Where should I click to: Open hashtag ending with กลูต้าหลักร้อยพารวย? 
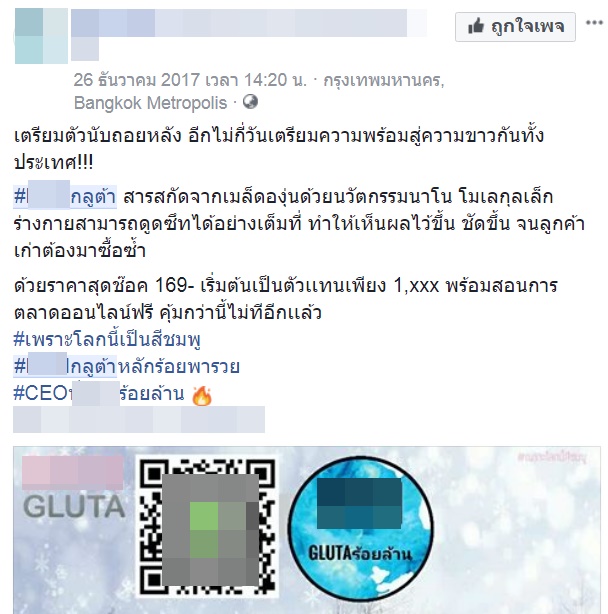pos(126,367)
